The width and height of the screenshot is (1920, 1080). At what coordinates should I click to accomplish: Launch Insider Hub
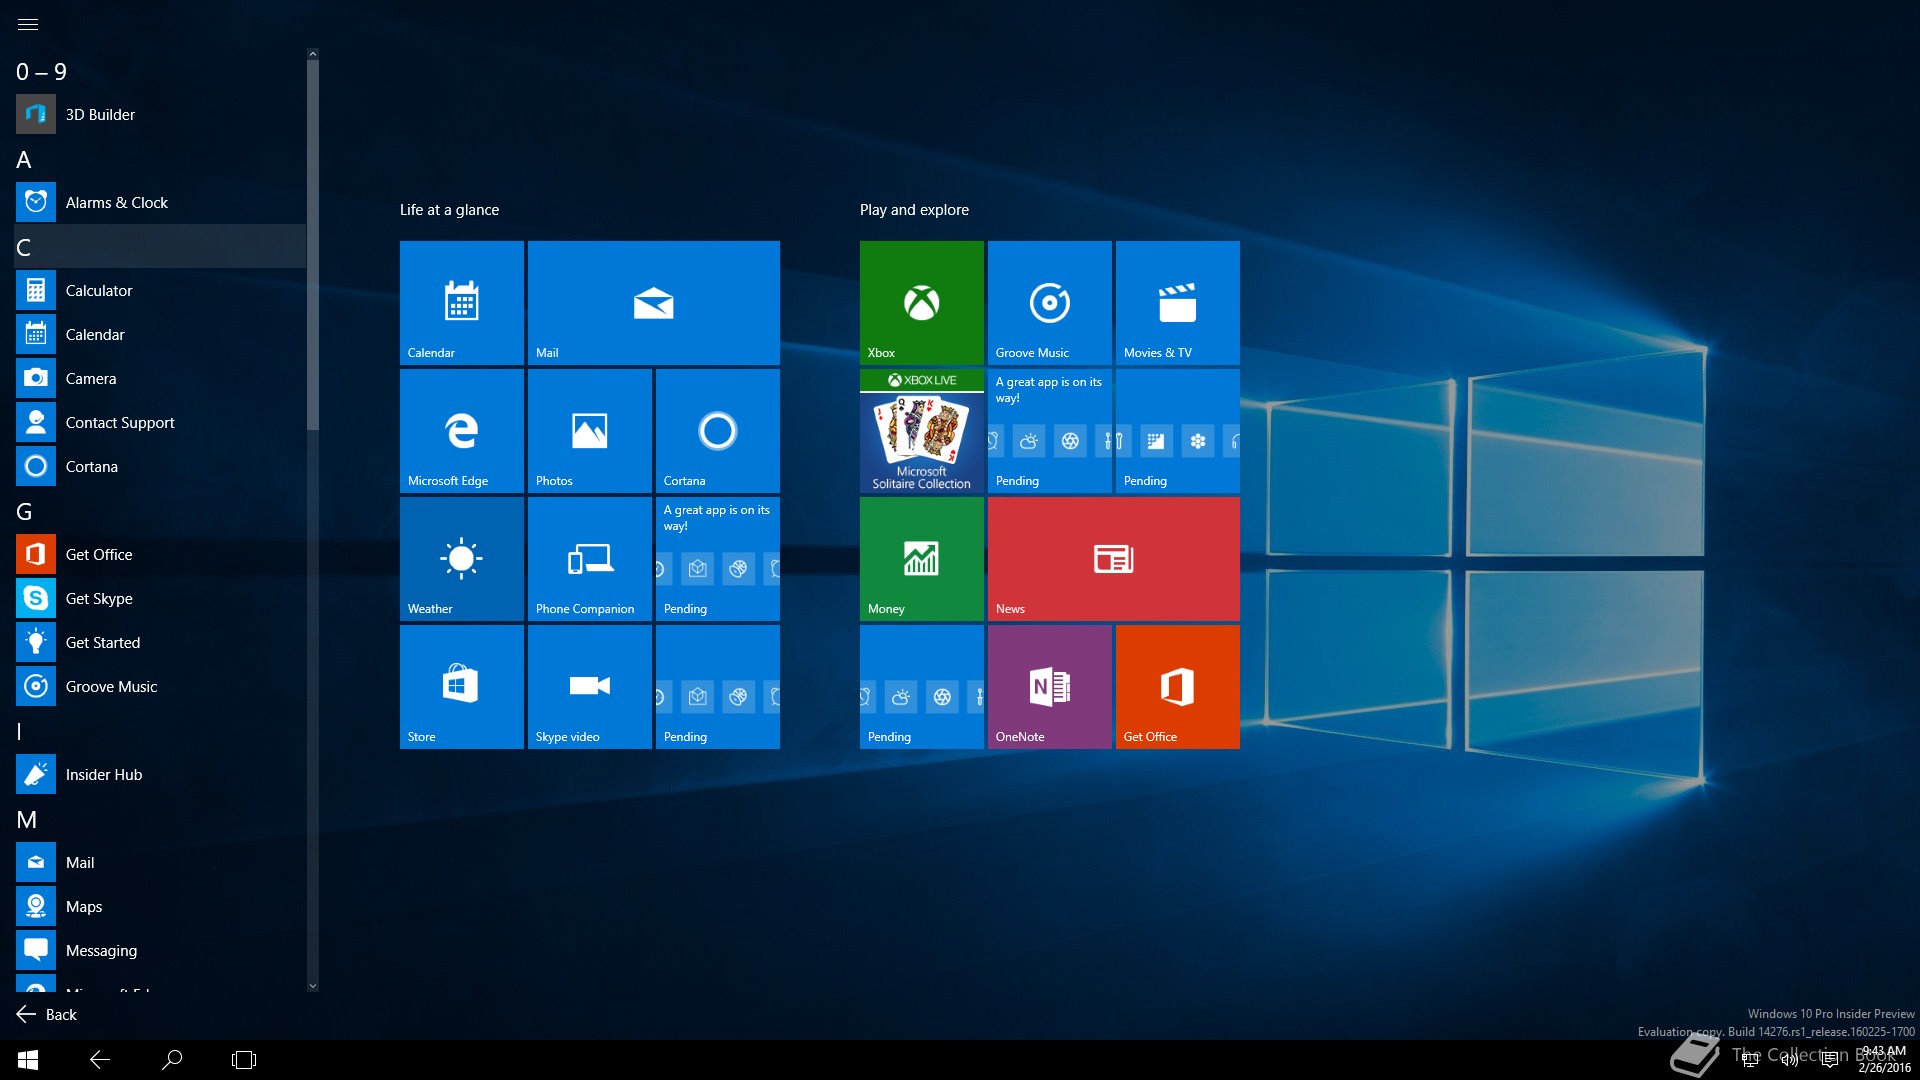160,775
